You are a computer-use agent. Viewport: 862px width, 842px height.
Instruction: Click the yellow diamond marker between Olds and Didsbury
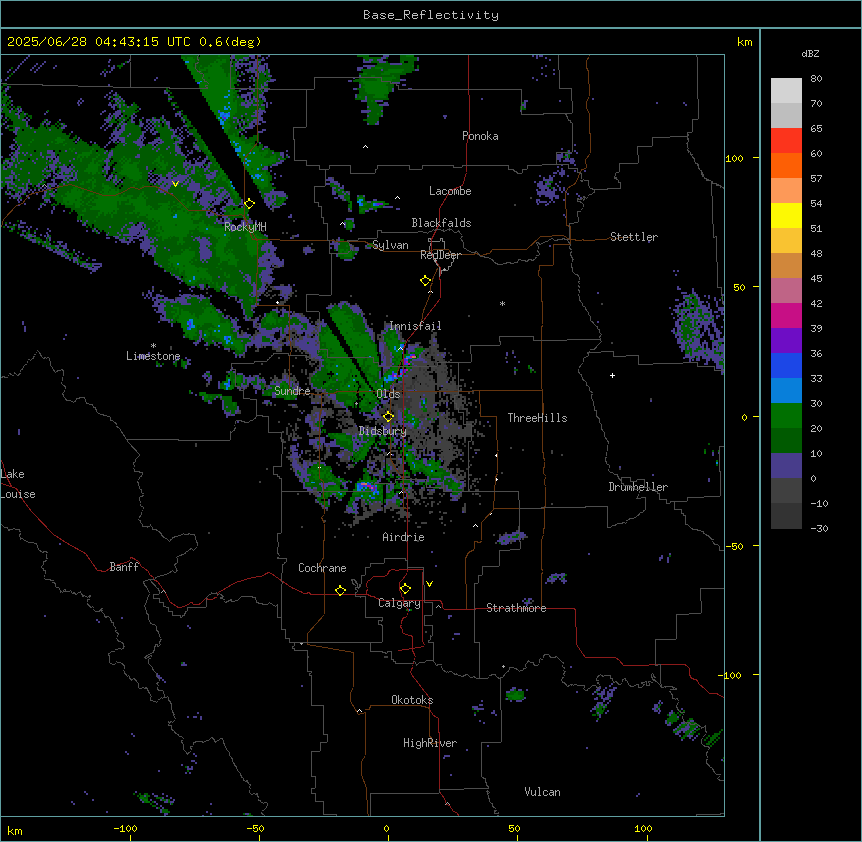(x=389, y=416)
